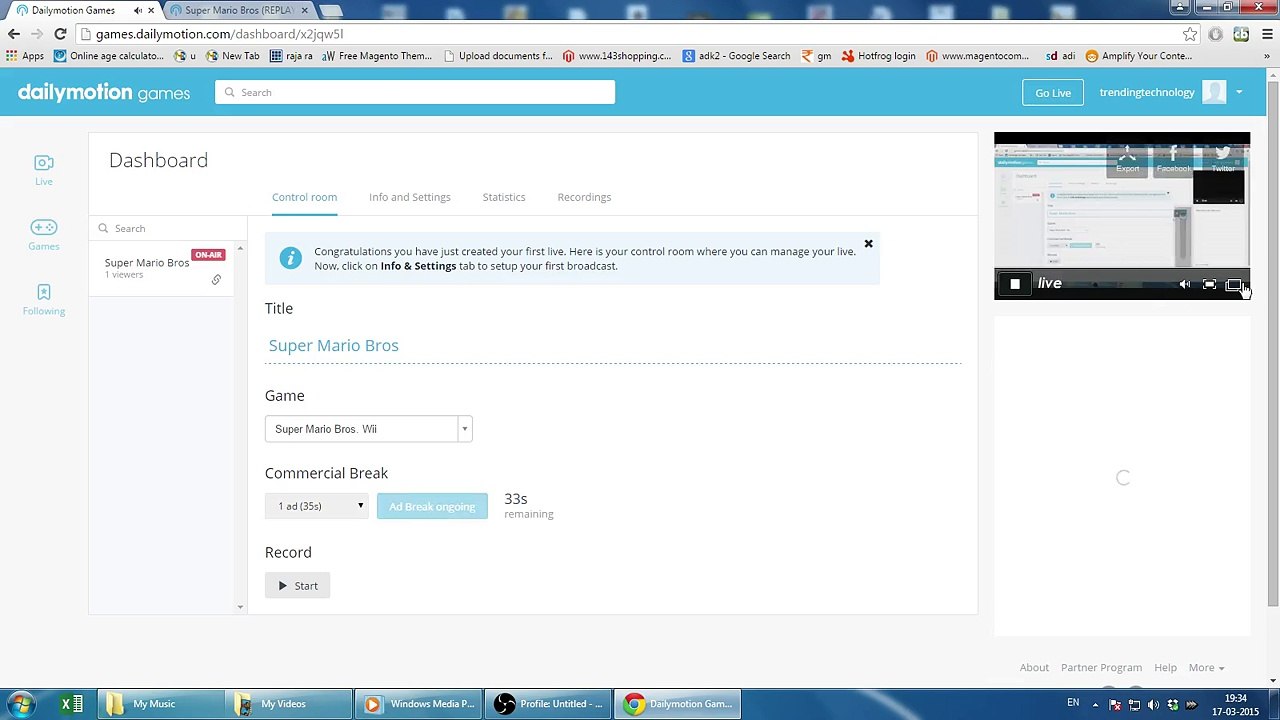Open a new browser tab

(331, 10)
